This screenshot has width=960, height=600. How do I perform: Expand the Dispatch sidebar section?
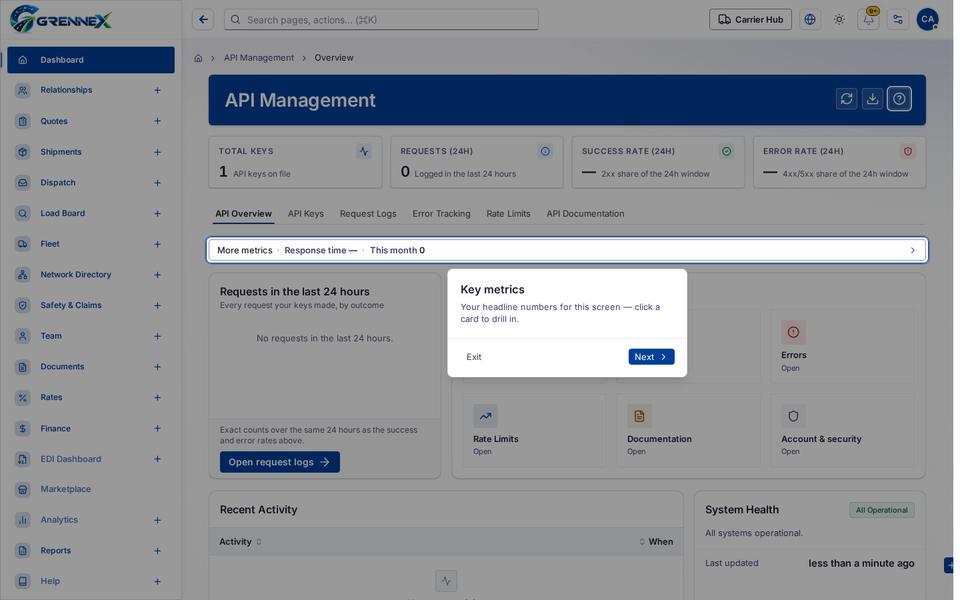[x=157, y=182]
